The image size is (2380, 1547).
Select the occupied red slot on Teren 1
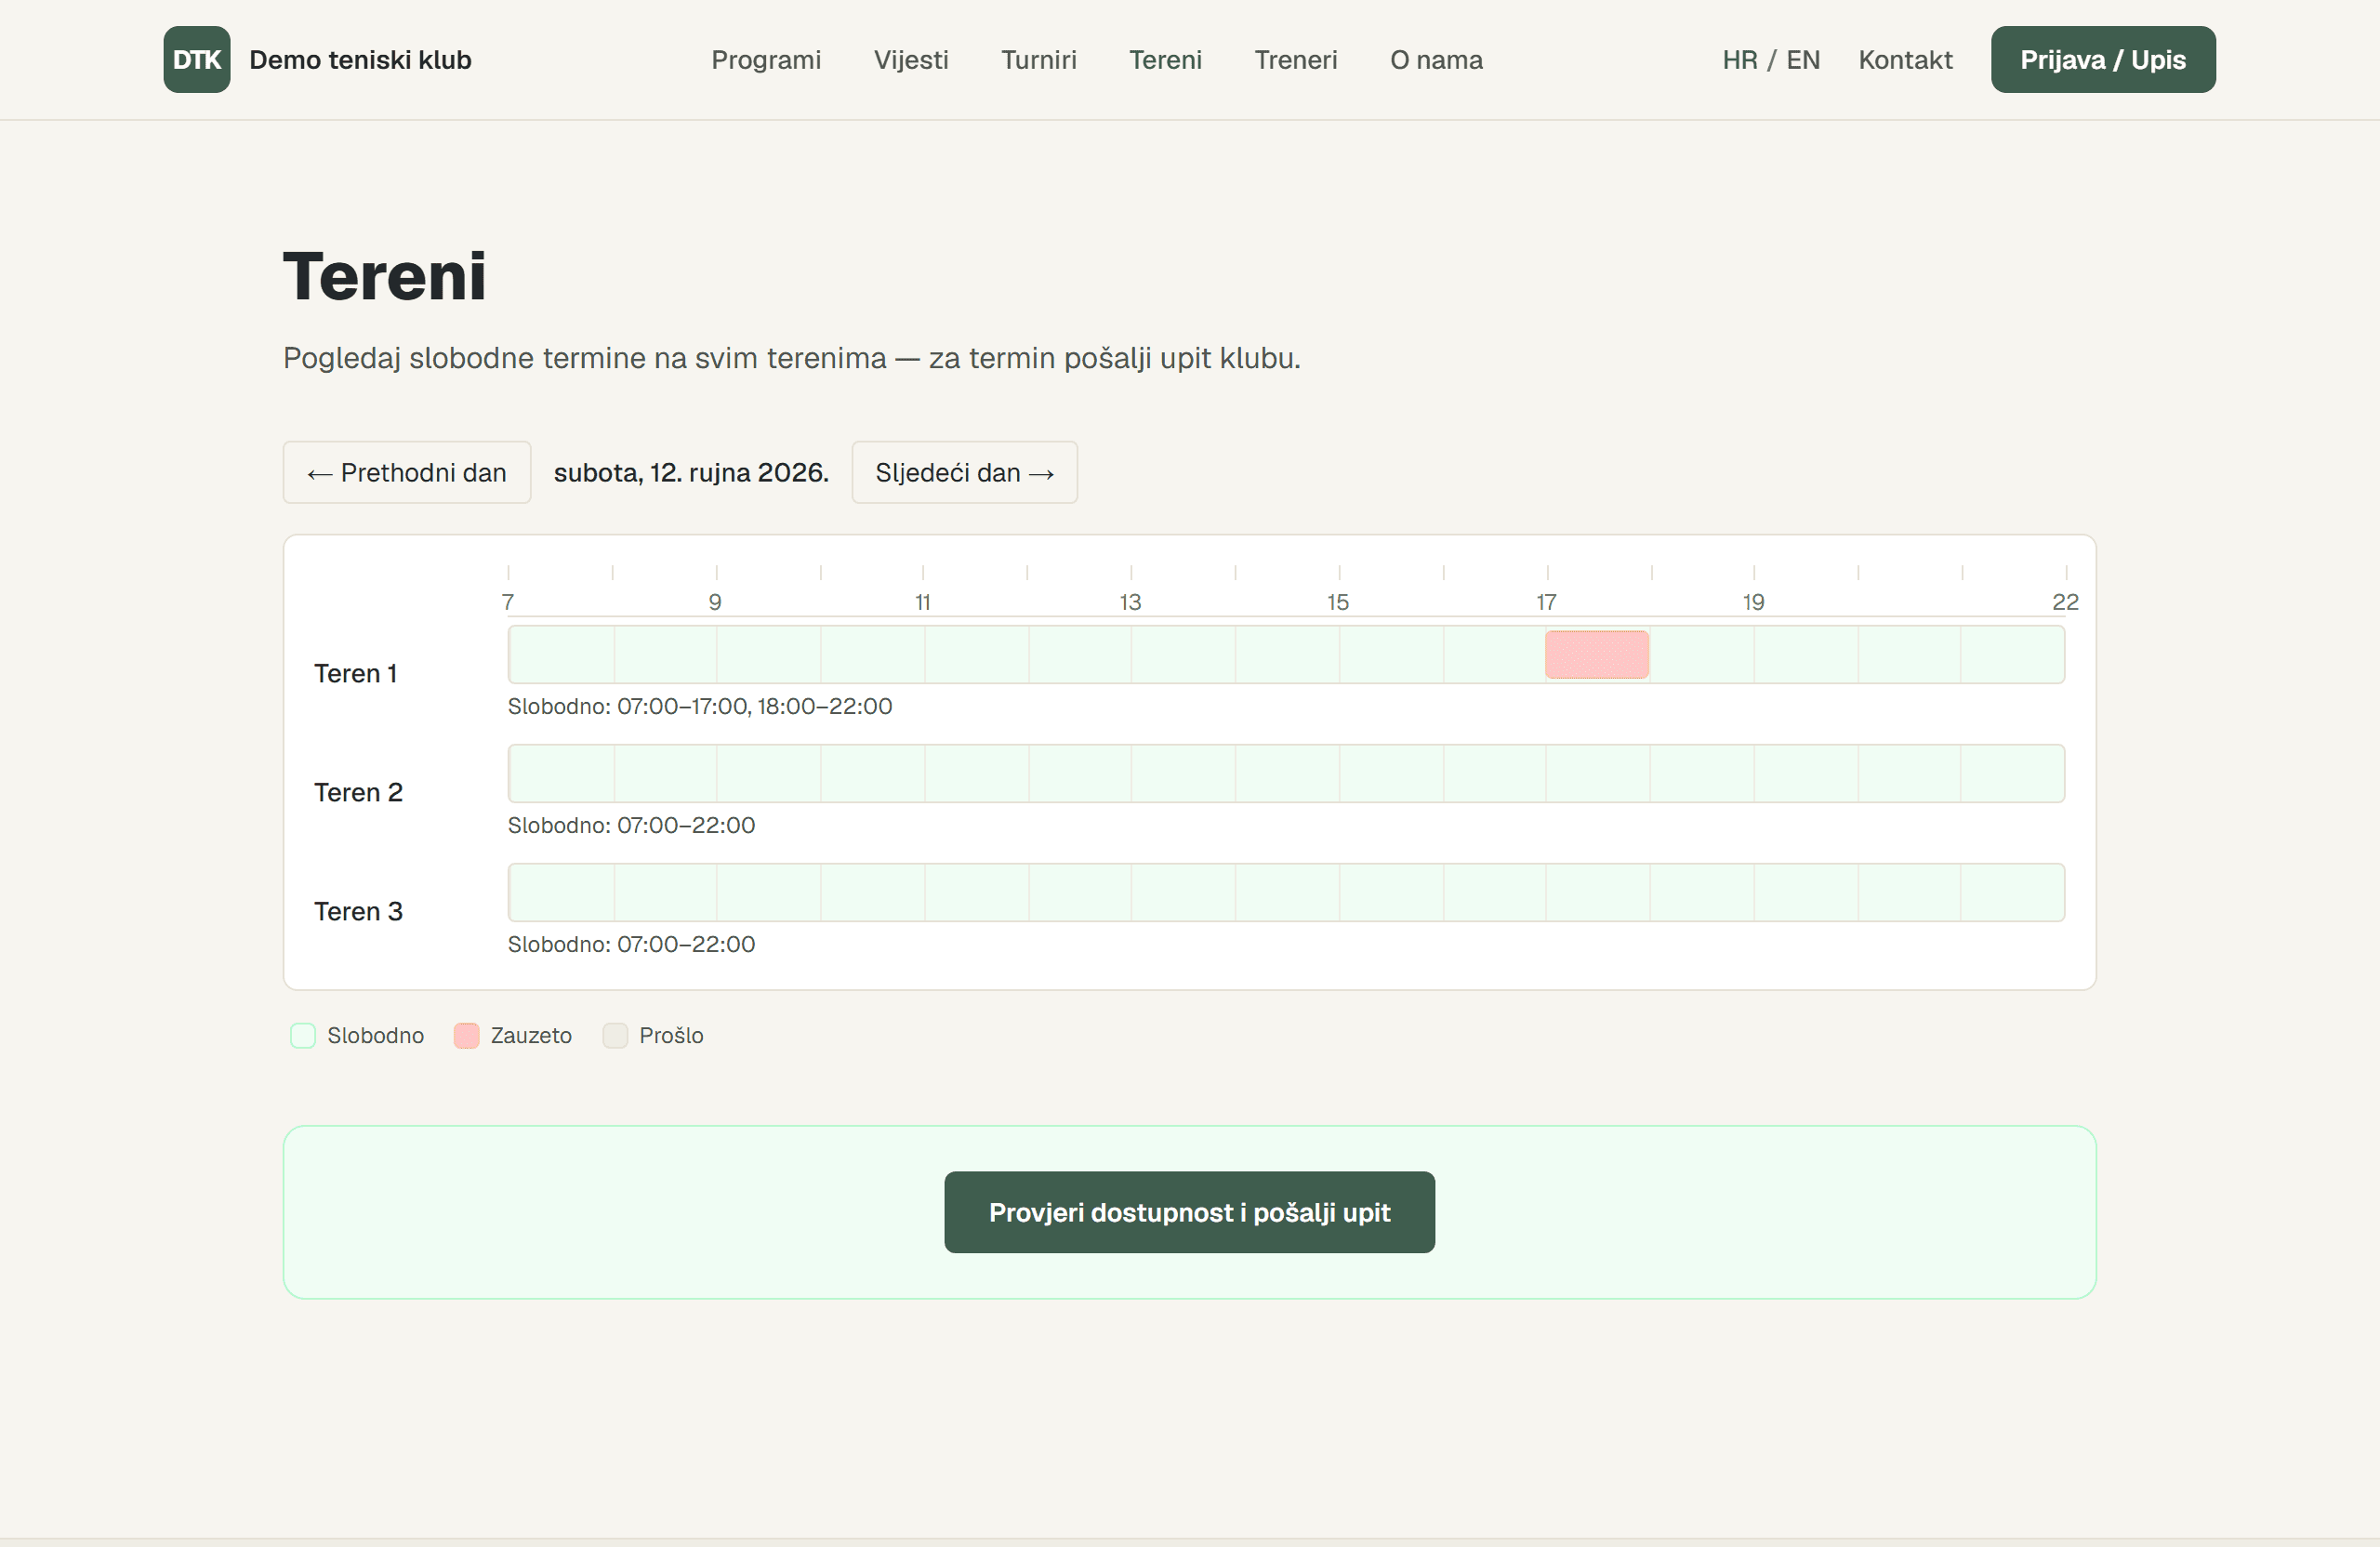point(1597,655)
